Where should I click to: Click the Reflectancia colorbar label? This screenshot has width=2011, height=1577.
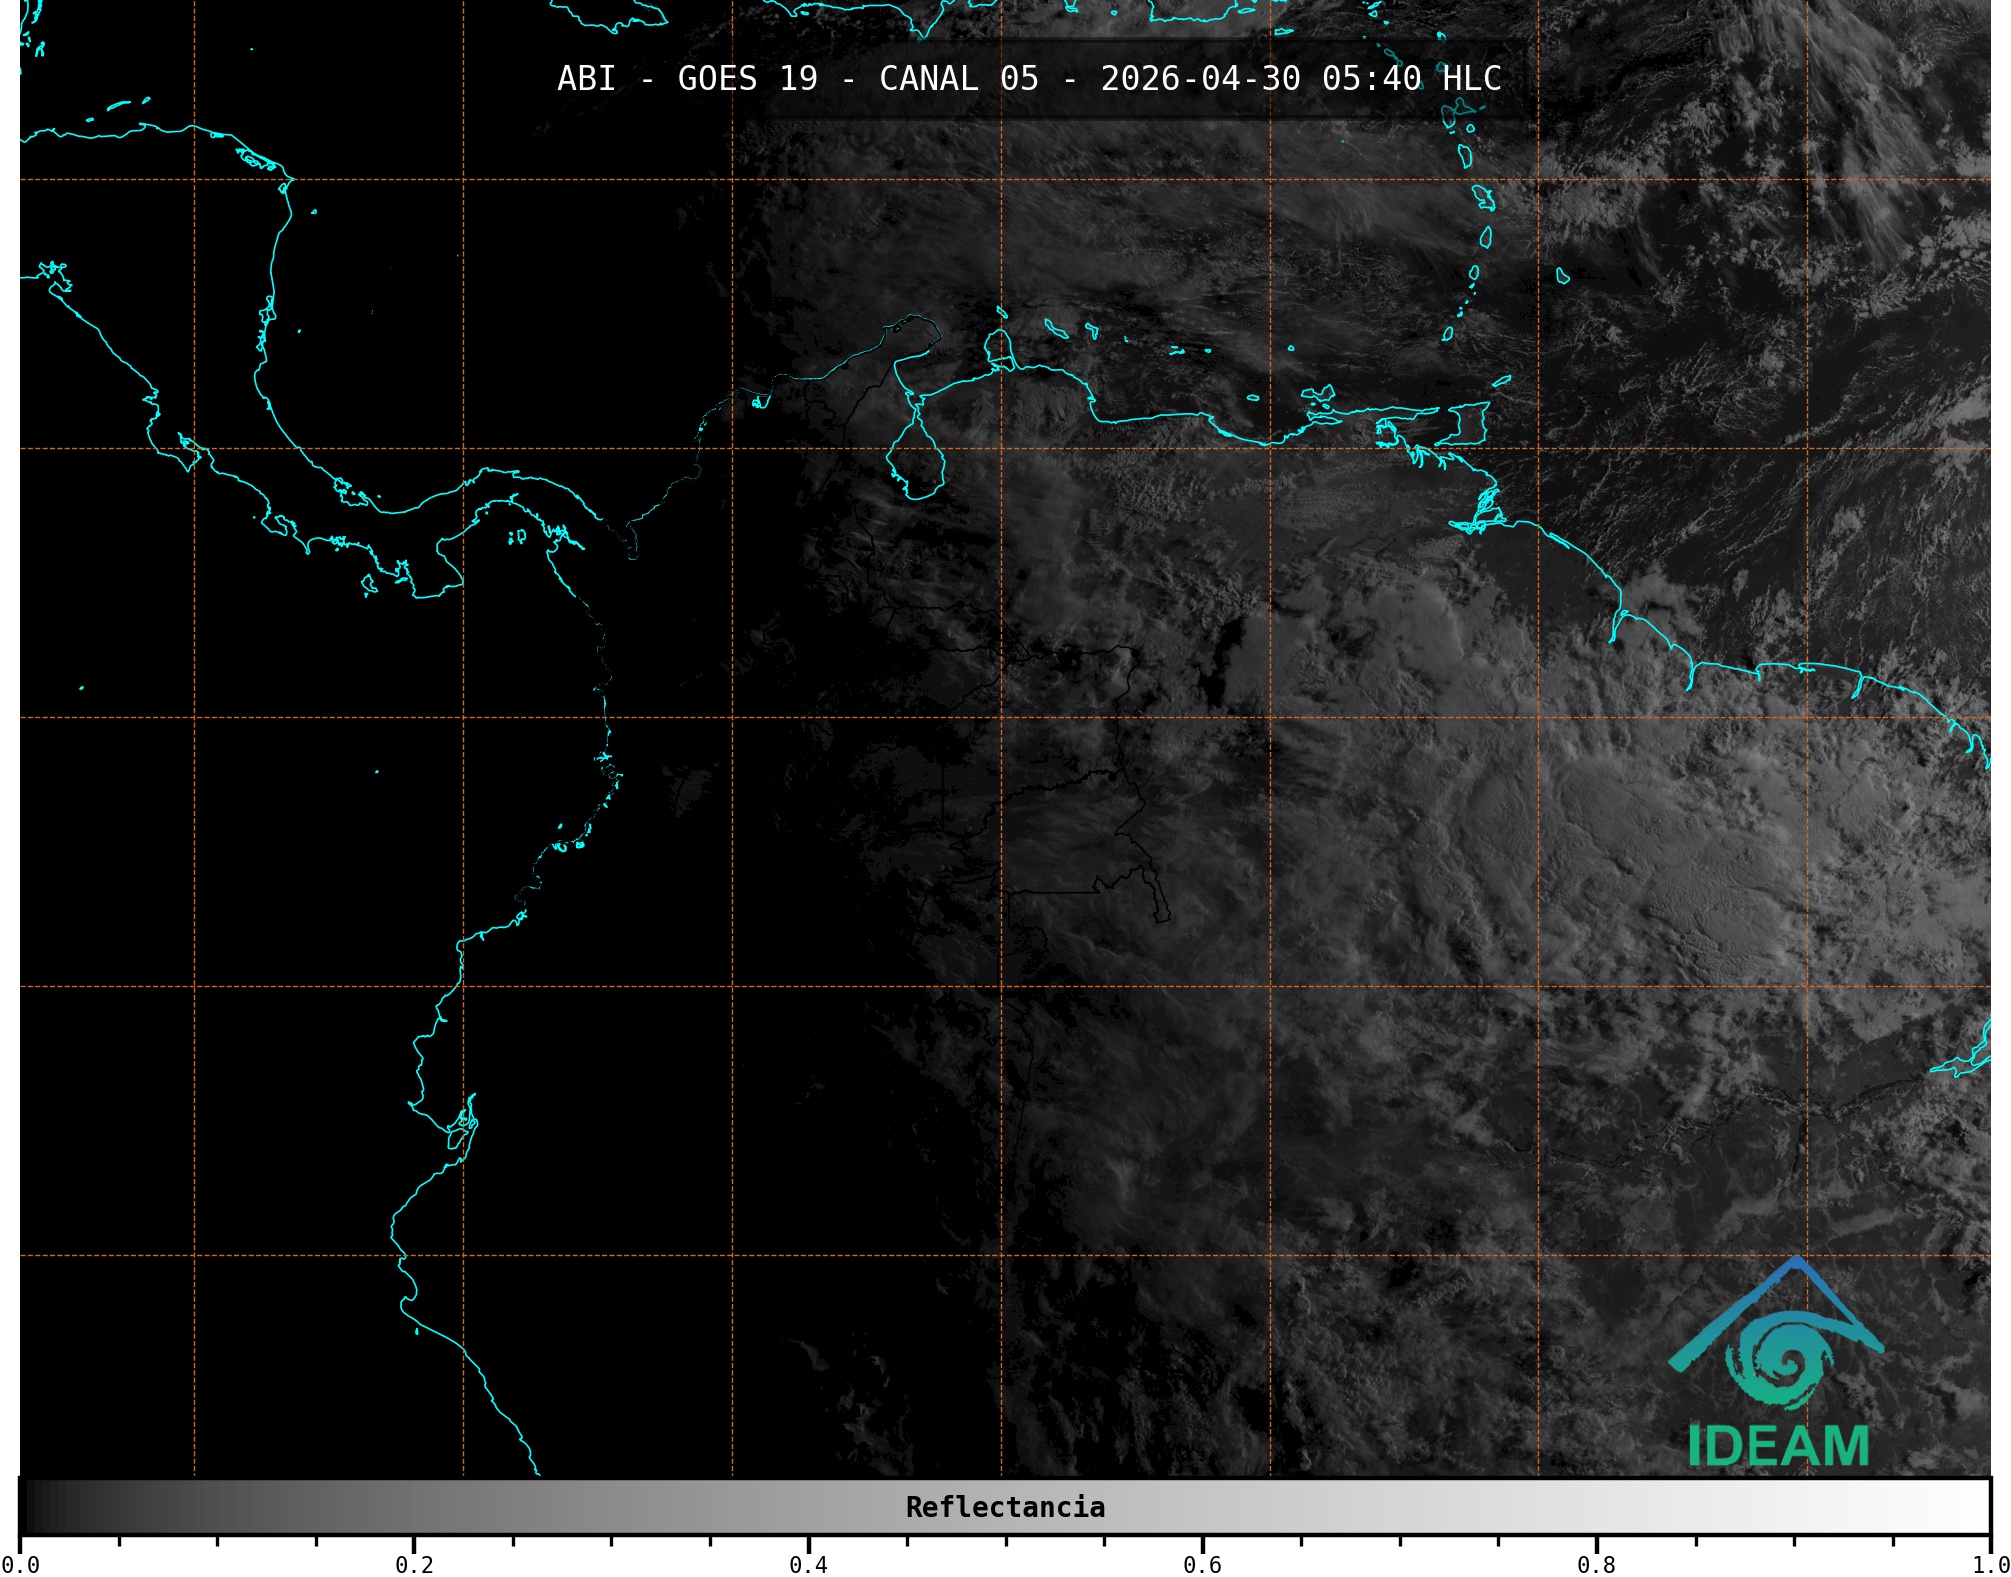point(1005,1507)
